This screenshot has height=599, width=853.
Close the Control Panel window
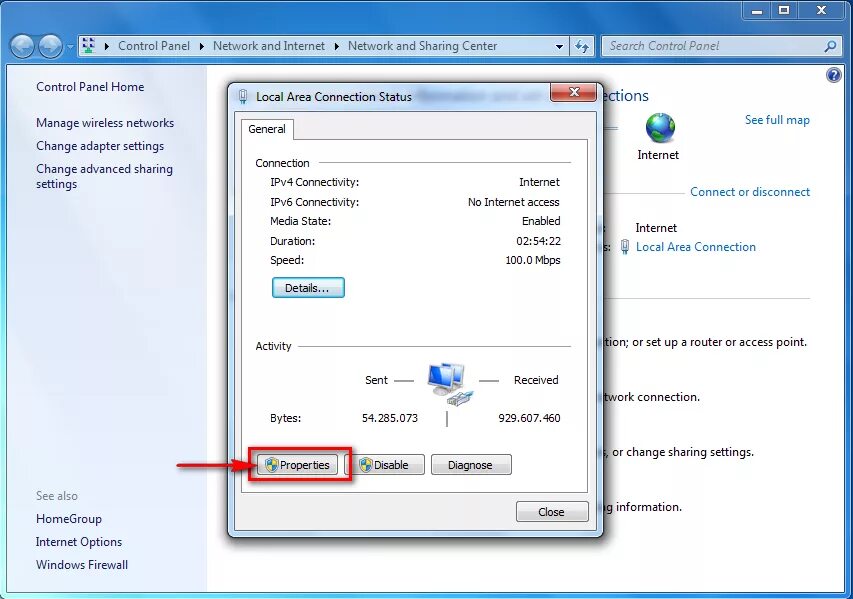pyautogui.click(x=821, y=10)
